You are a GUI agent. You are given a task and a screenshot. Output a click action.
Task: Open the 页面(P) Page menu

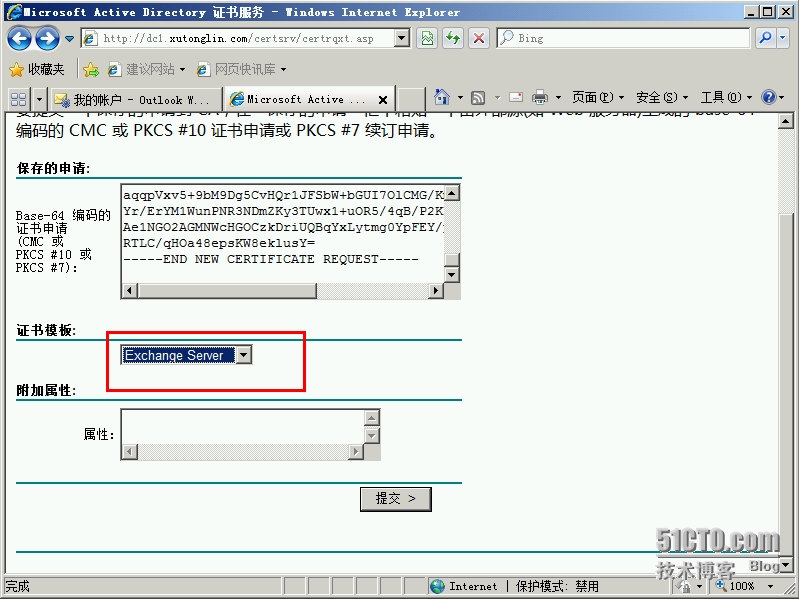pos(598,97)
